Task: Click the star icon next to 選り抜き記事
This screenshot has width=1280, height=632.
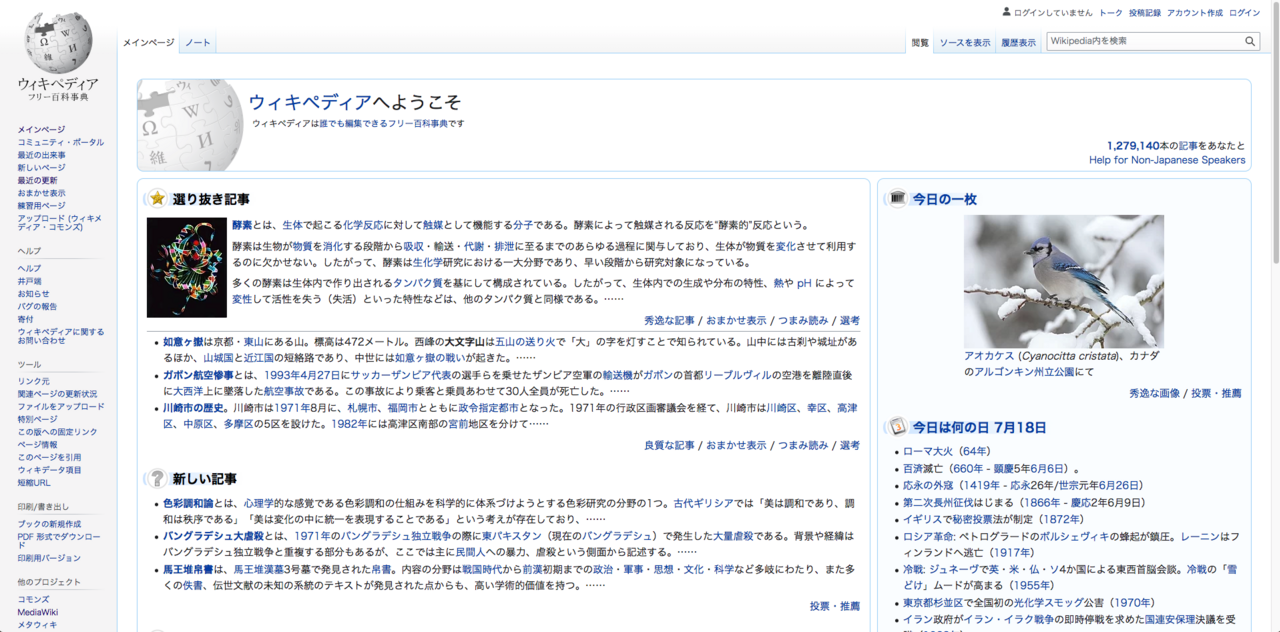Action: (x=157, y=198)
